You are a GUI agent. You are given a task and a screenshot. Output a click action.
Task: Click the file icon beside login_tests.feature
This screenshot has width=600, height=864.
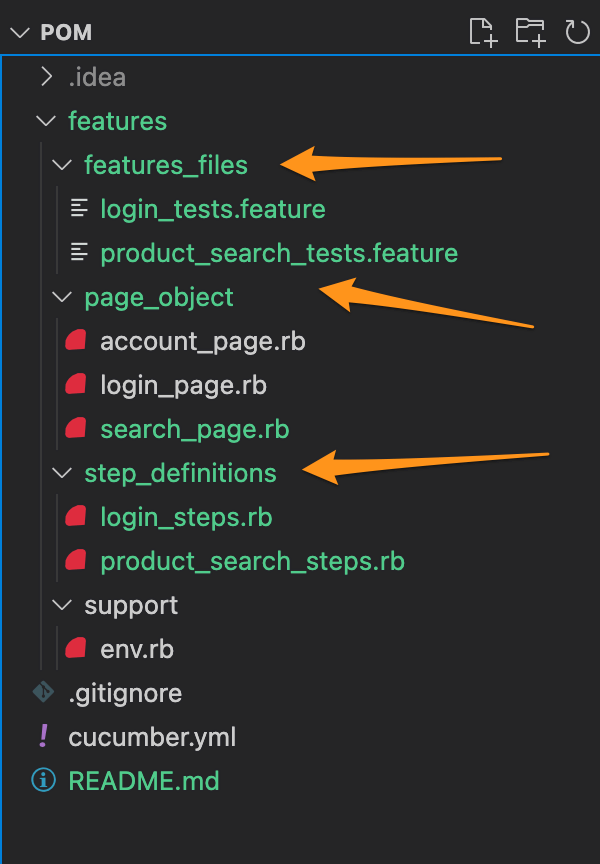point(78,209)
